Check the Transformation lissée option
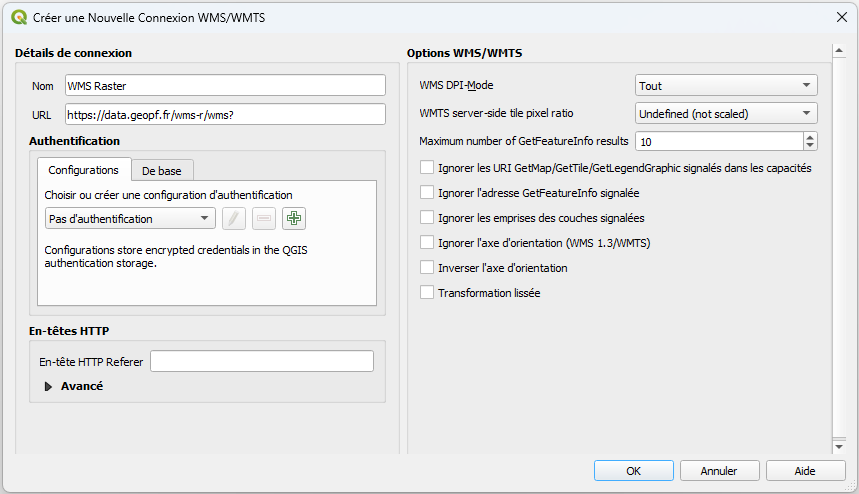The width and height of the screenshot is (859, 494). point(427,292)
